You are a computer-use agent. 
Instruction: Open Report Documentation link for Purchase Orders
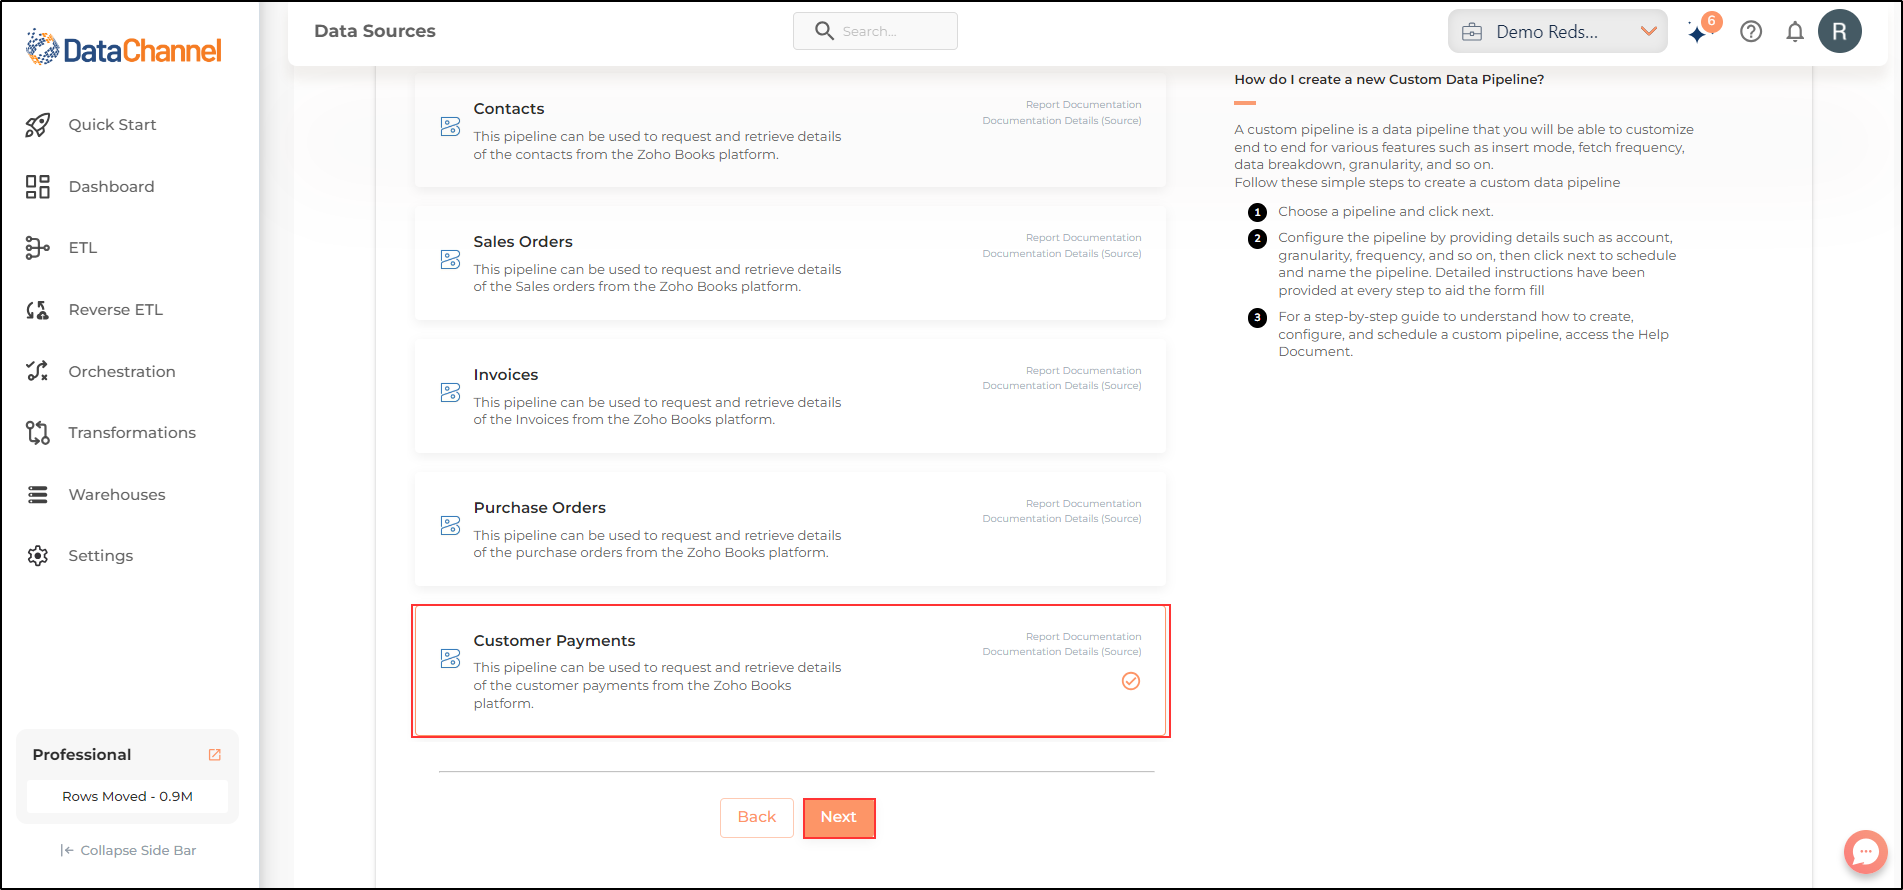(1083, 504)
